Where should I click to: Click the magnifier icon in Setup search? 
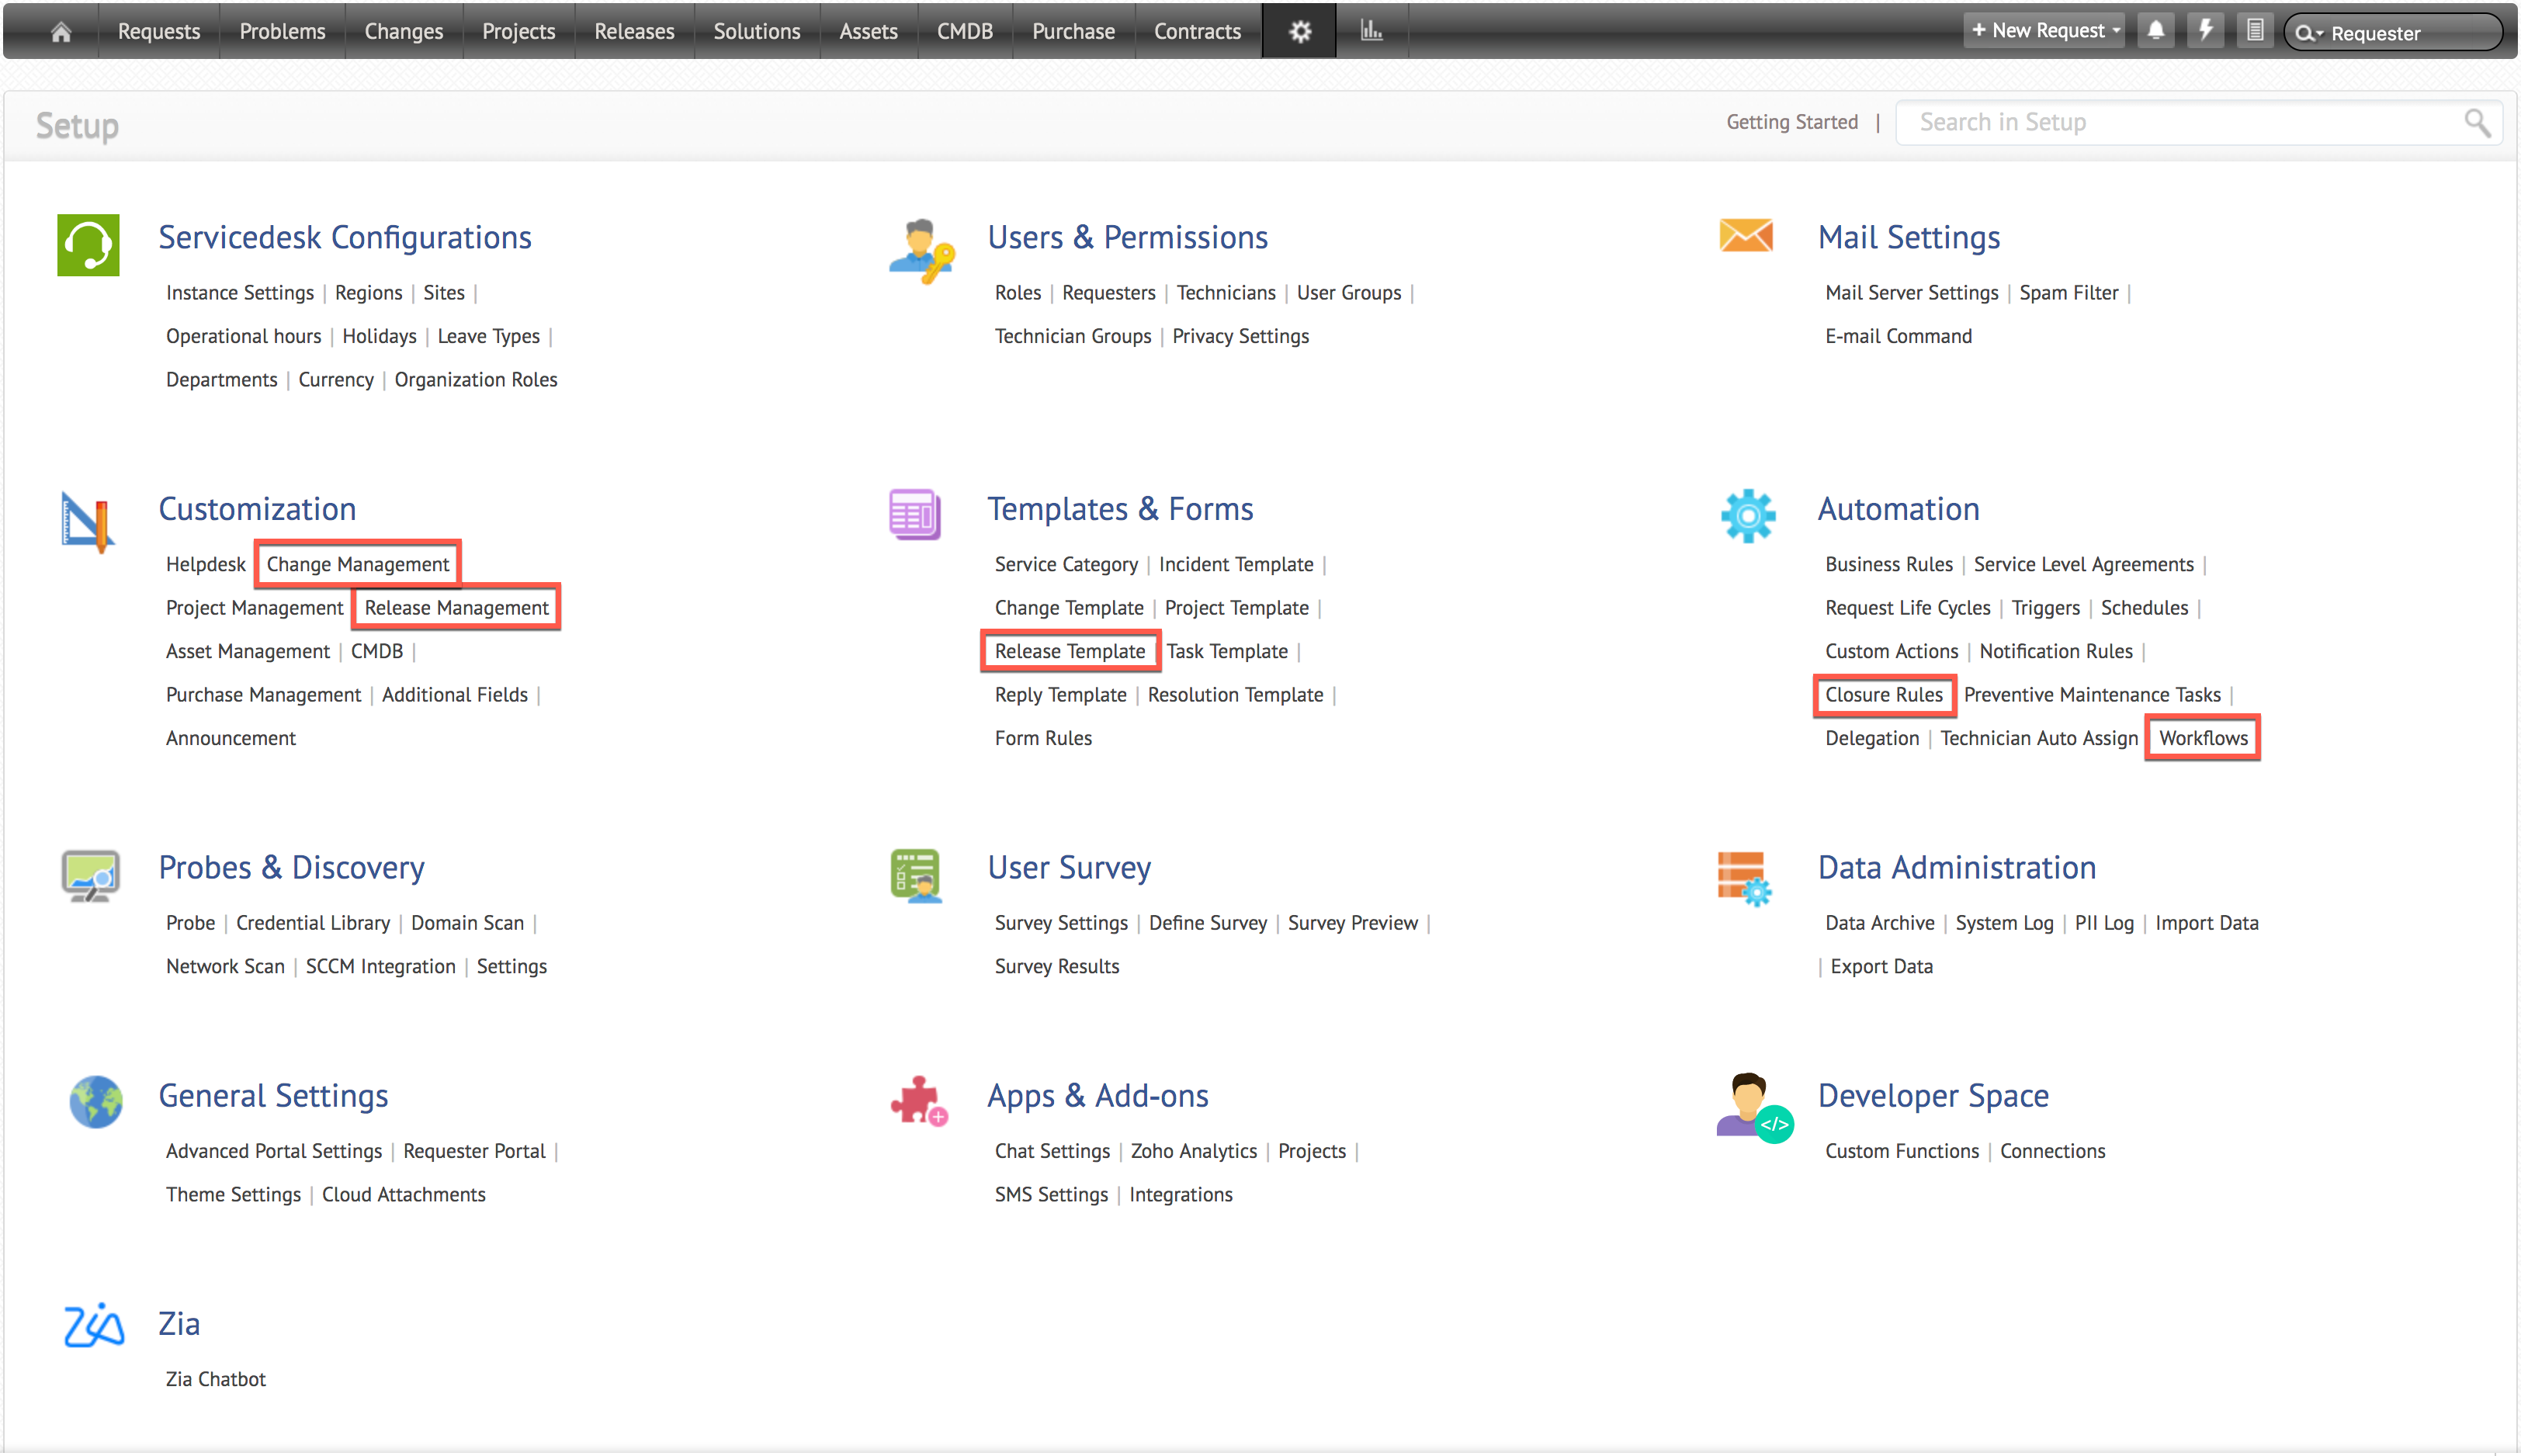[x=2476, y=123]
